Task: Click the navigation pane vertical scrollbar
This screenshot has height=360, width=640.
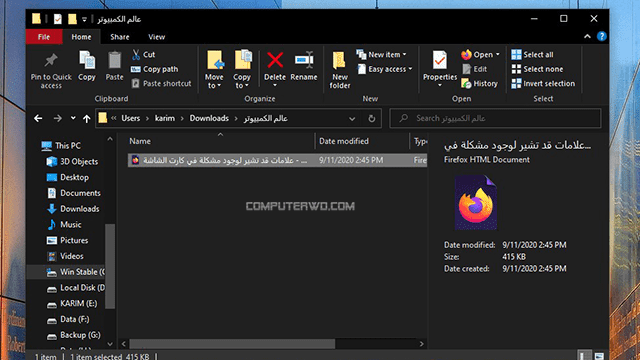Action: point(110,265)
